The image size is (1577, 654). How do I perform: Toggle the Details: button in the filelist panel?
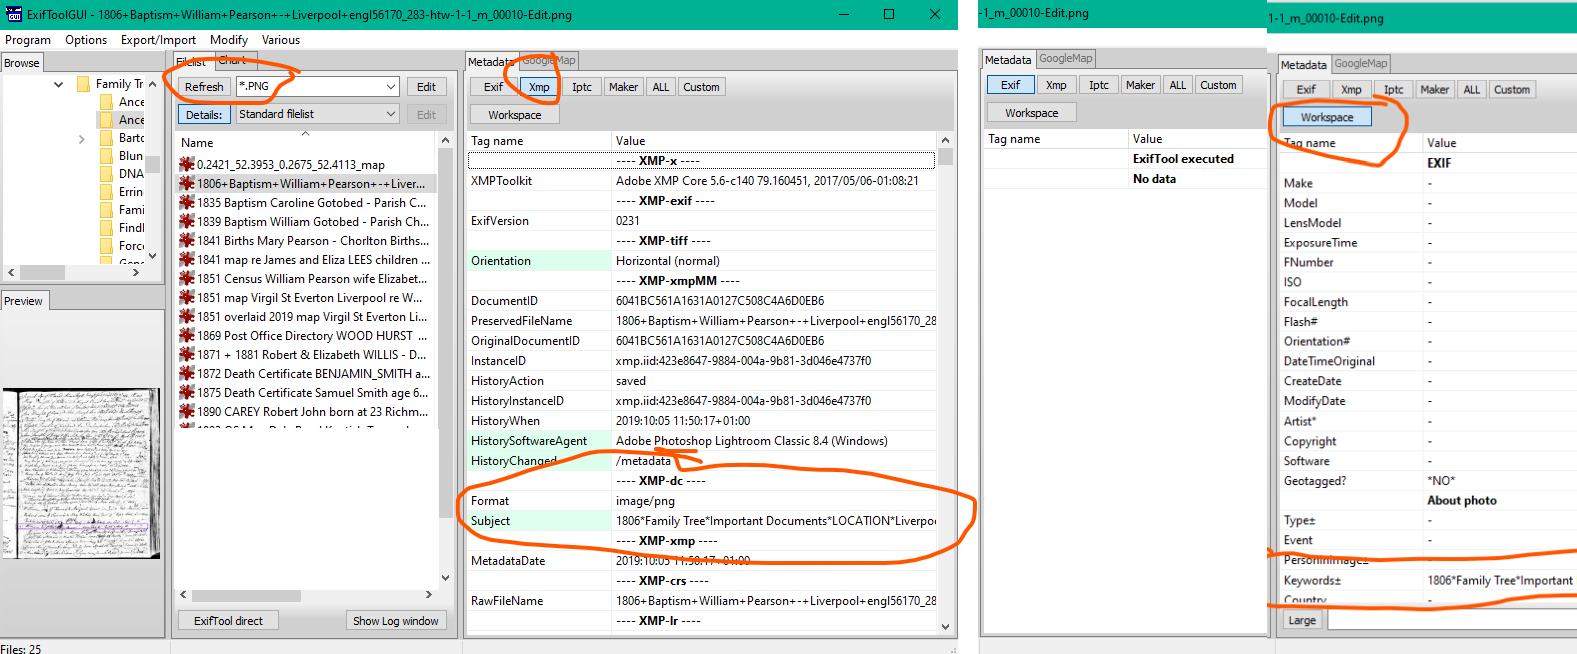(x=204, y=115)
